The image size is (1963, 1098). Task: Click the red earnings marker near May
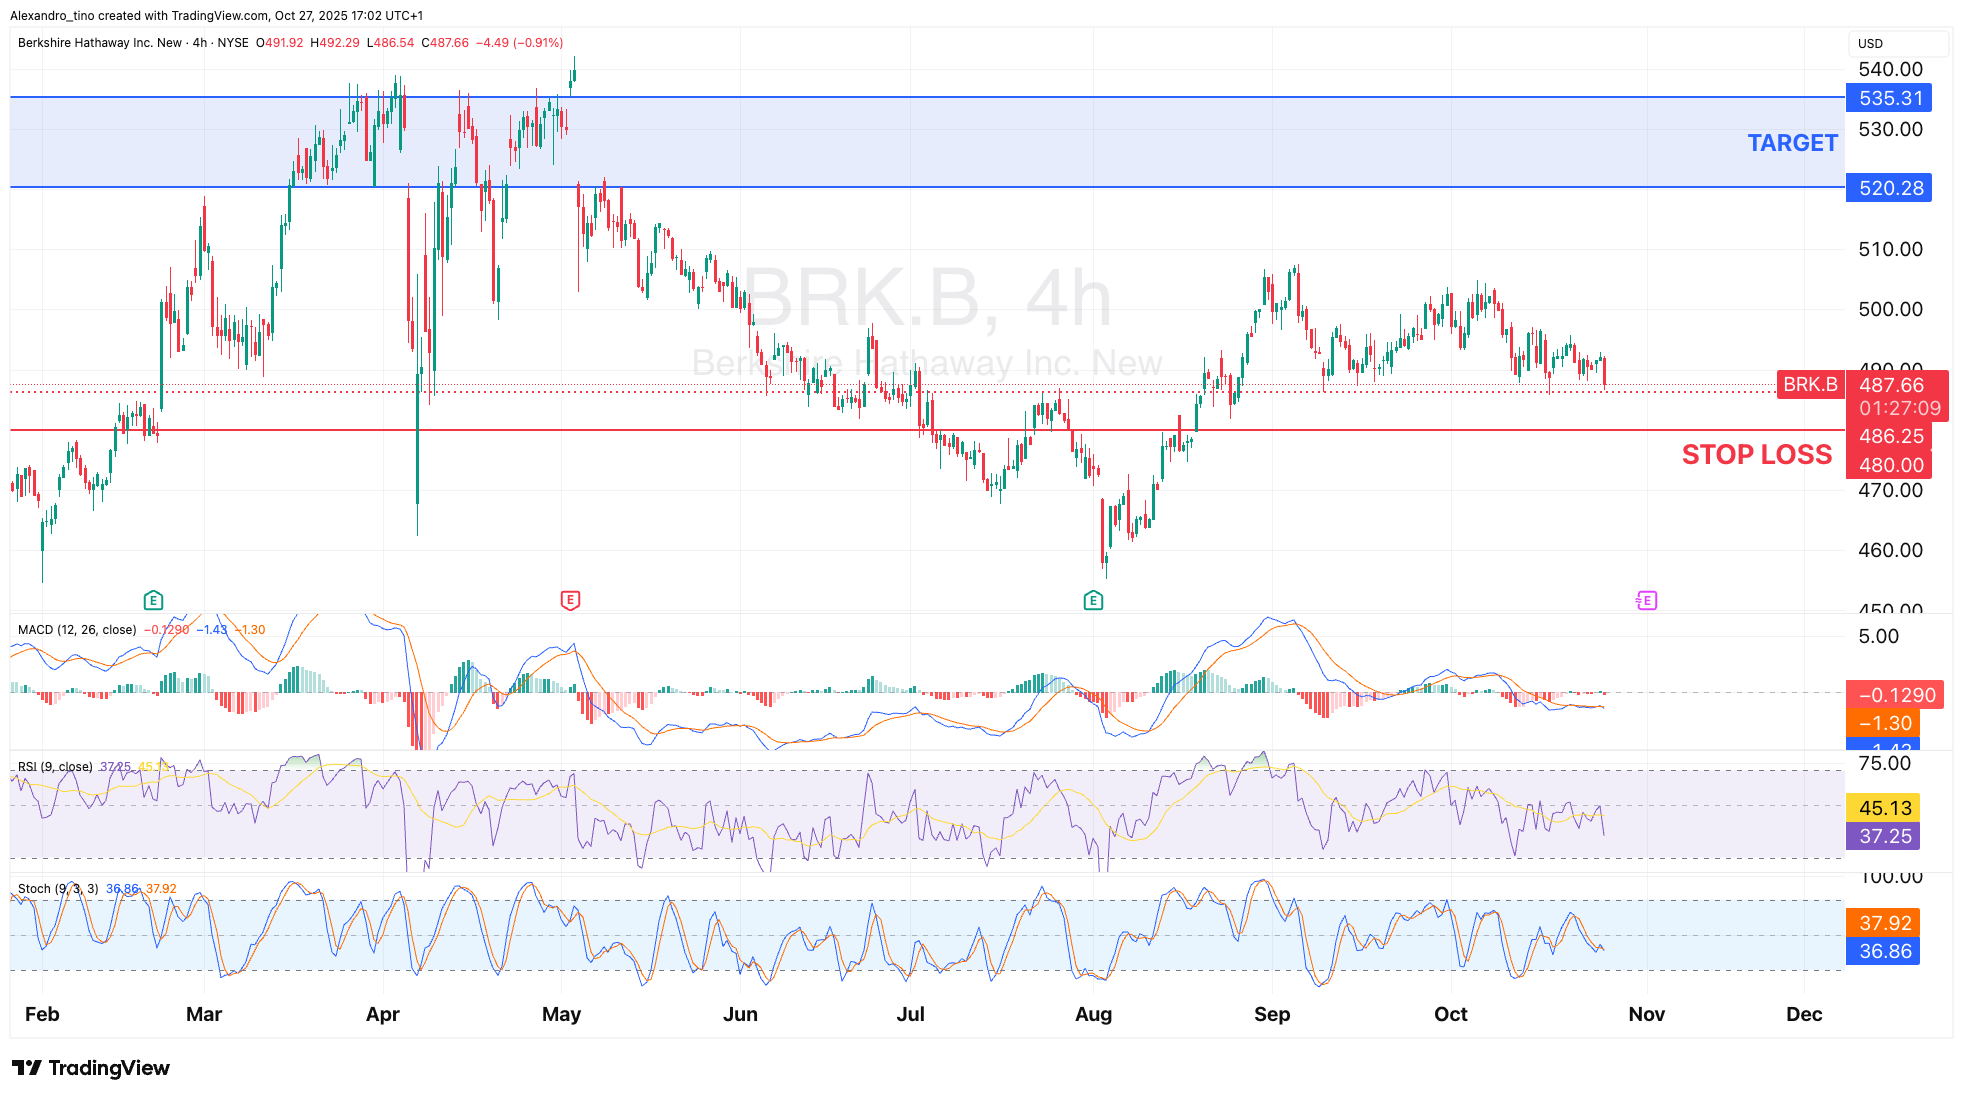[570, 600]
